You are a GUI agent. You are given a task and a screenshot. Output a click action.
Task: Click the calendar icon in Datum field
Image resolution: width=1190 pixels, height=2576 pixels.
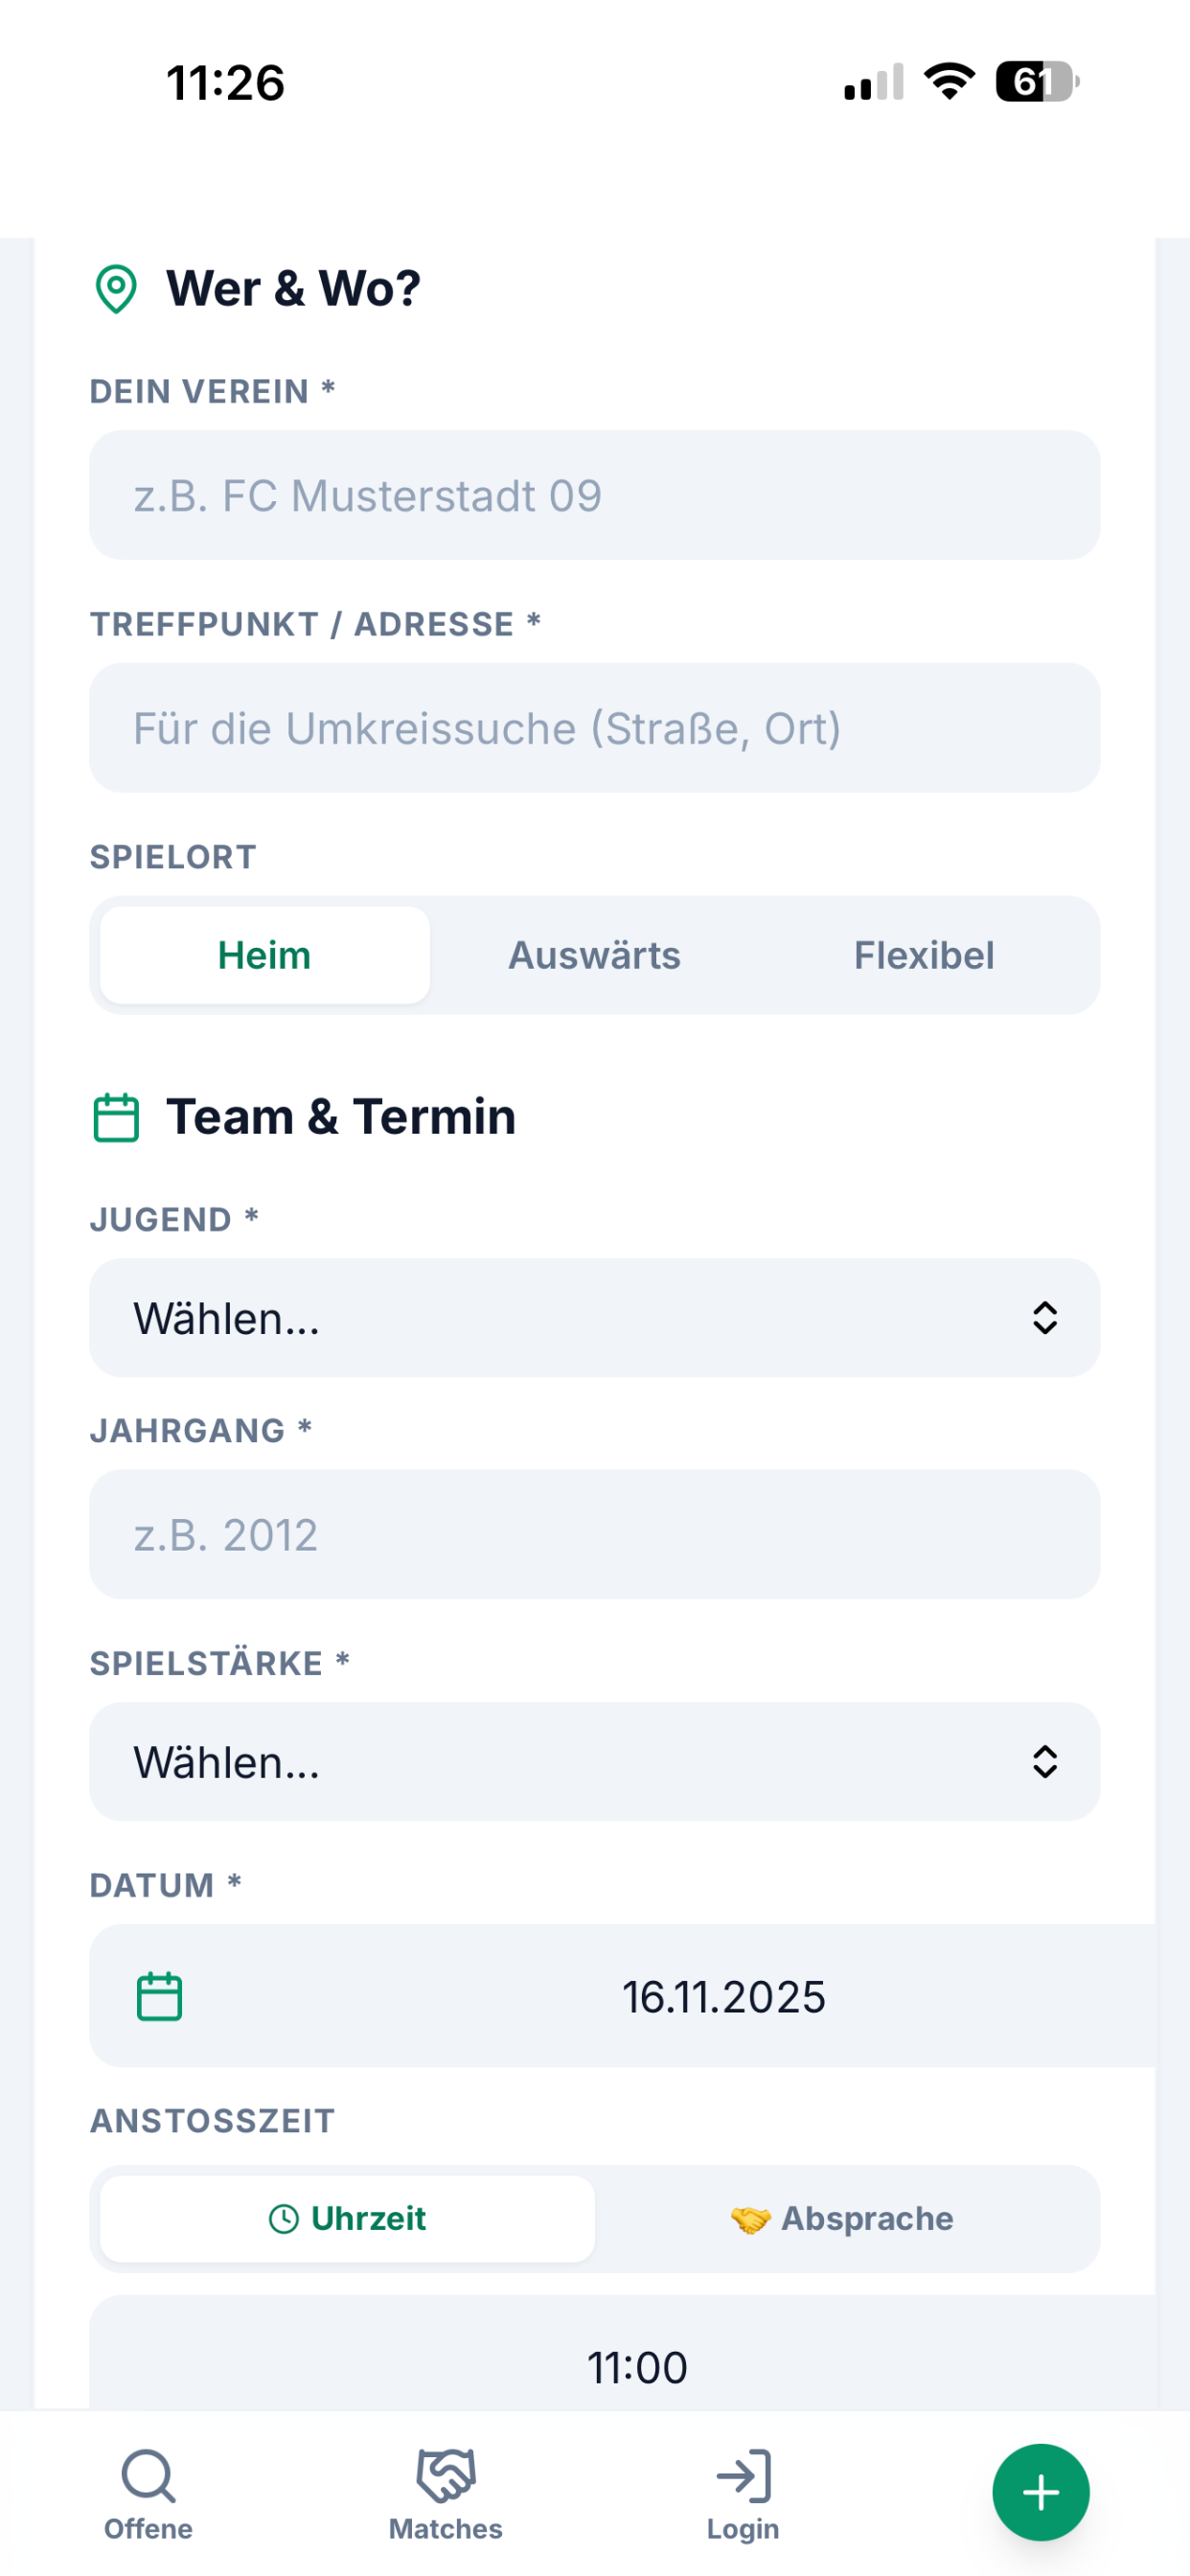pyautogui.click(x=159, y=1996)
